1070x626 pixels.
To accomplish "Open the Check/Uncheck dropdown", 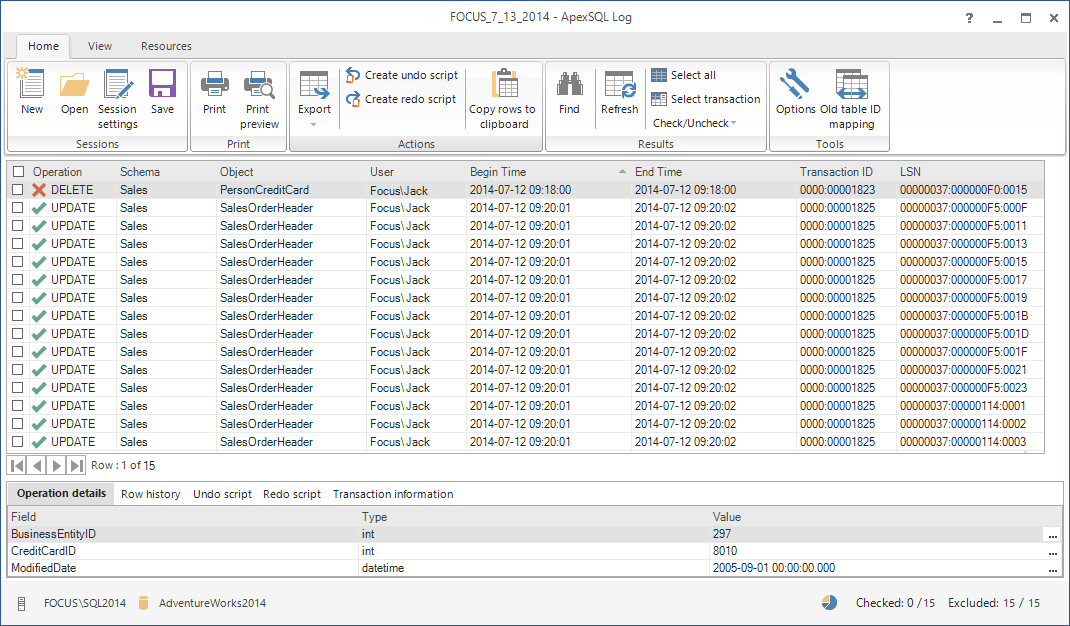I will pyautogui.click(x=694, y=123).
